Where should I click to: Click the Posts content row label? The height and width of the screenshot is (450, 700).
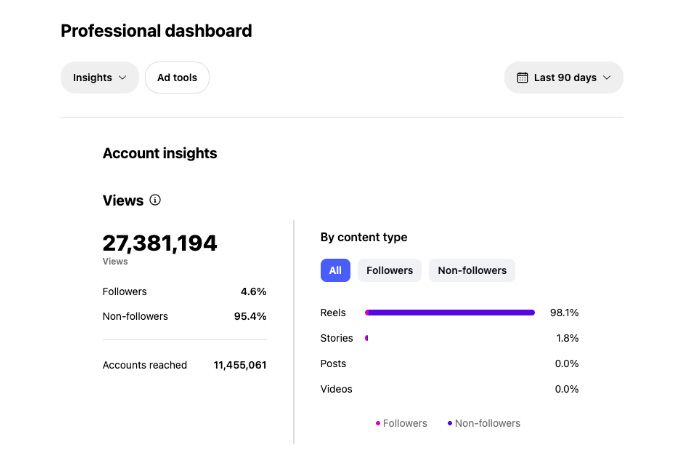(x=333, y=363)
